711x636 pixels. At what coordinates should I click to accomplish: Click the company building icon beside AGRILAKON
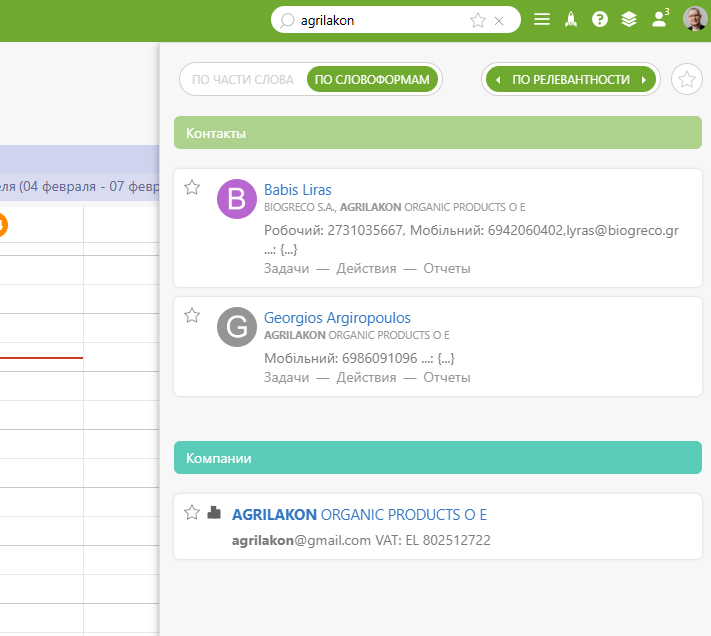point(214,512)
